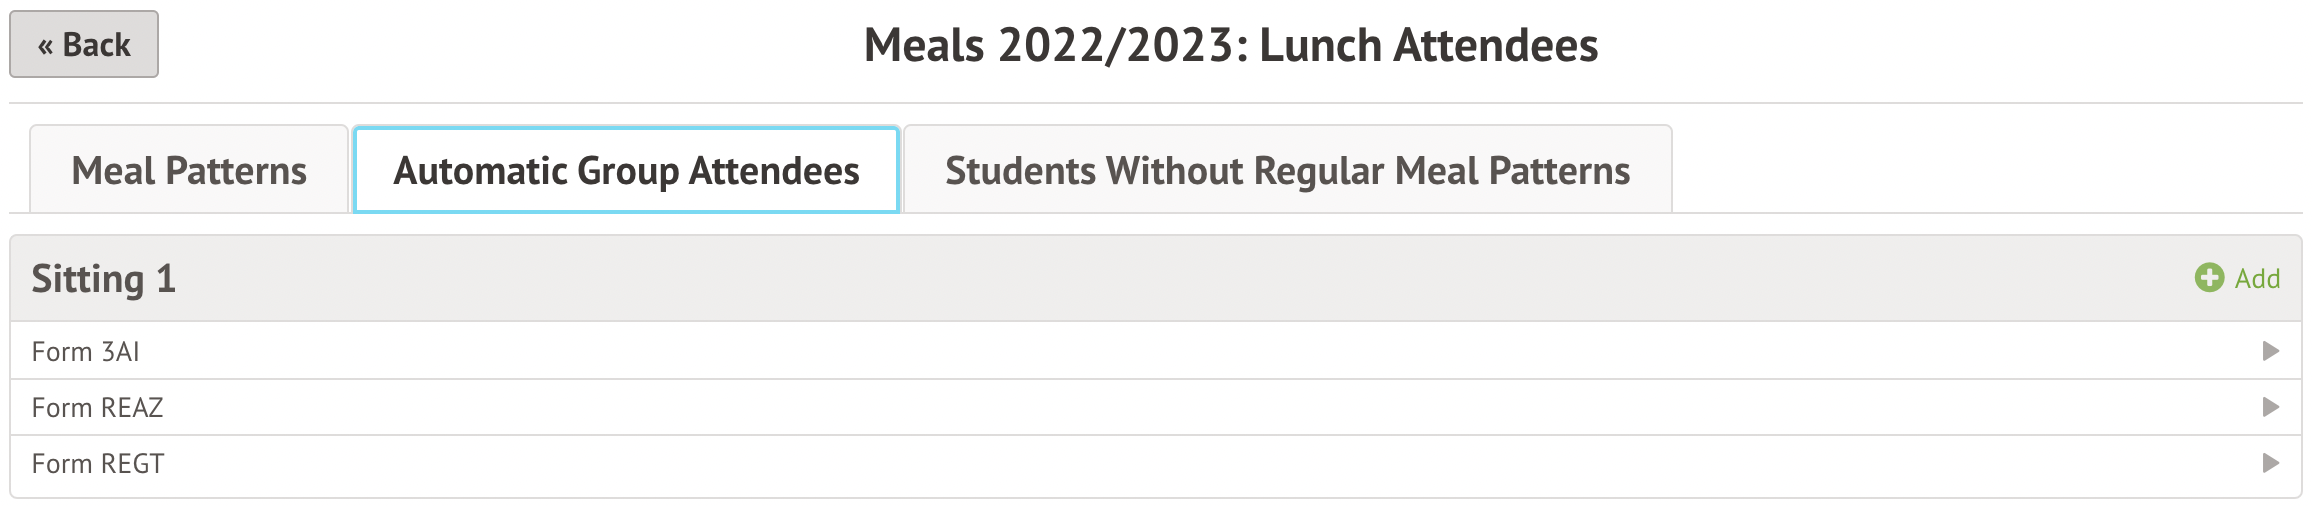Click the arrow icon beside Form REGT
The image size is (2312, 506).
pyautogui.click(x=2270, y=463)
